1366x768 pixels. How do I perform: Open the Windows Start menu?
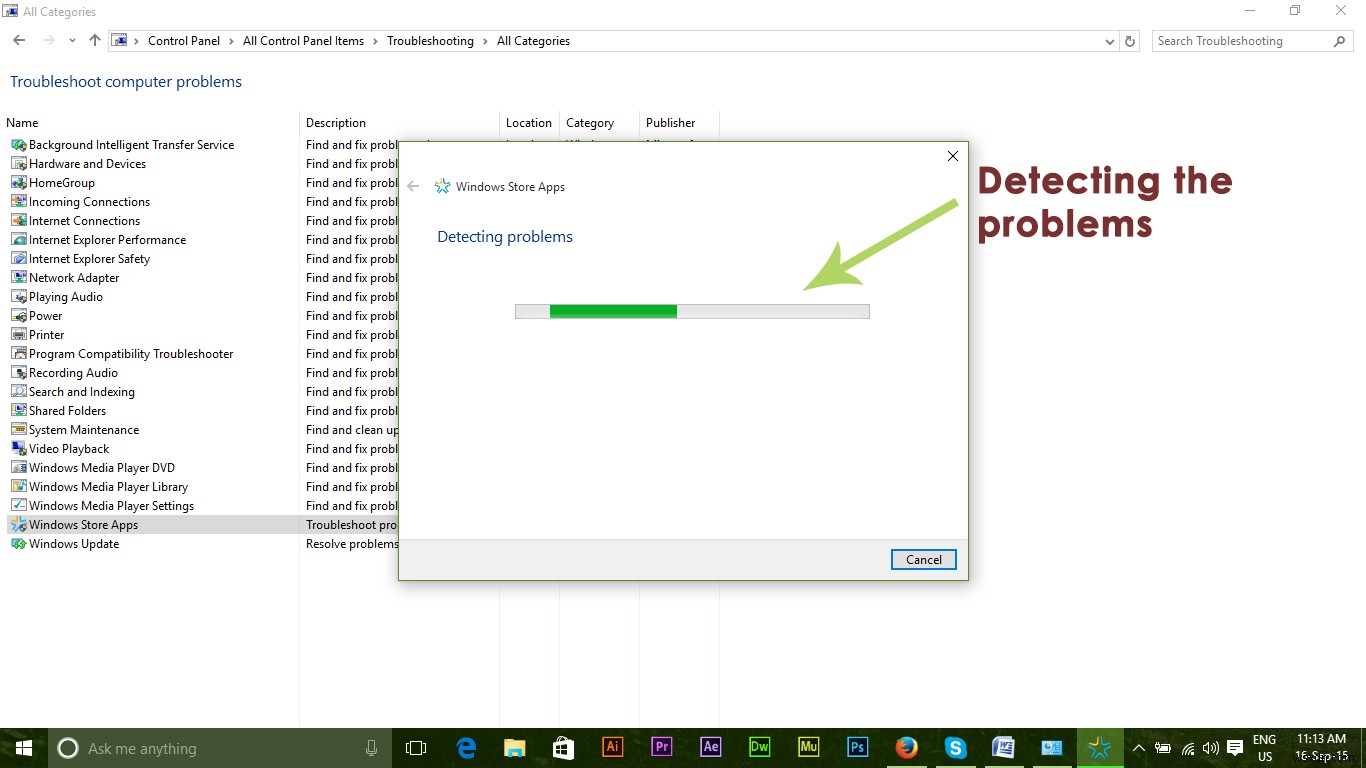click(x=24, y=748)
